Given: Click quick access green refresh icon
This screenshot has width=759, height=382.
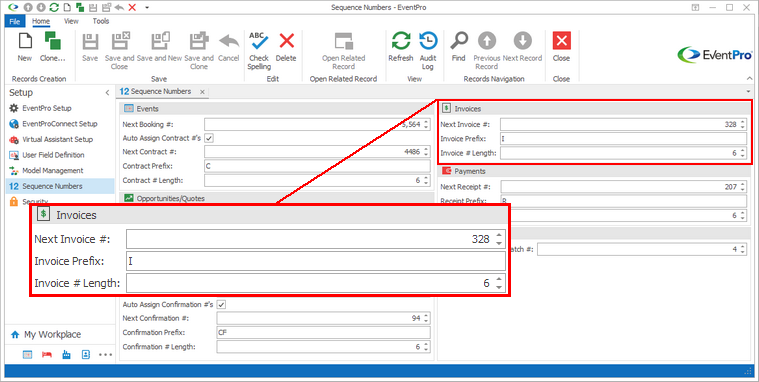Looking at the screenshot, I should 54,7.
